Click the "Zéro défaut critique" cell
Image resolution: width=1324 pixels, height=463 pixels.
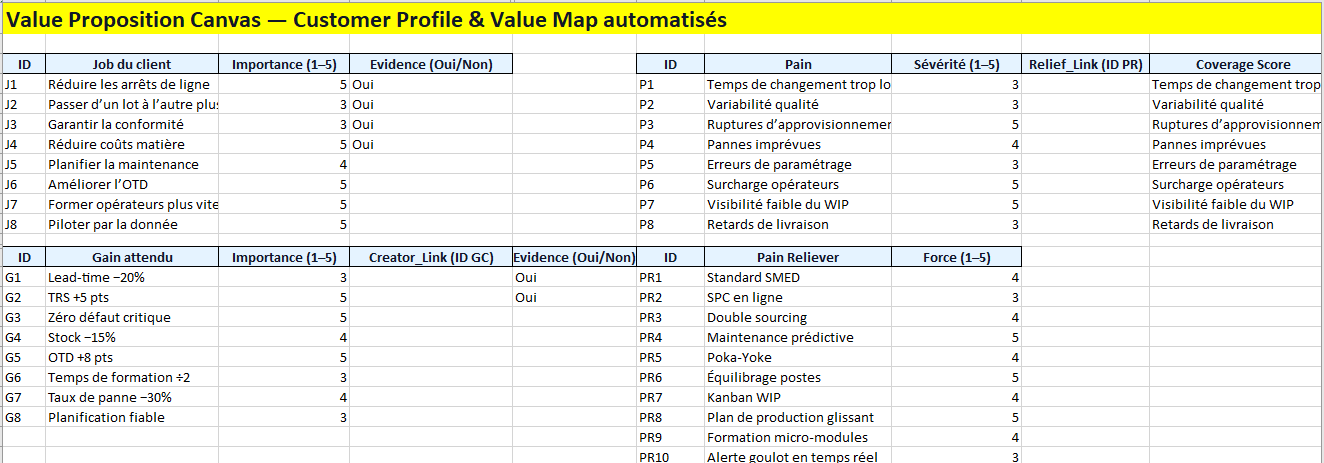pyautogui.click(x=131, y=317)
